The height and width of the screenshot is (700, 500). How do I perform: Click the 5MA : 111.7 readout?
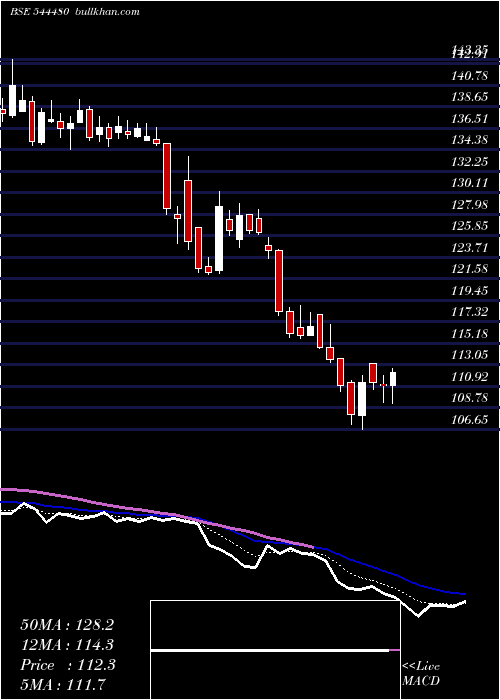(x=63, y=685)
